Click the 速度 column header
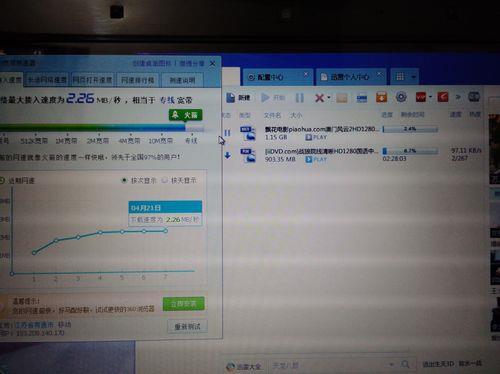The image size is (500, 374). (455, 115)
